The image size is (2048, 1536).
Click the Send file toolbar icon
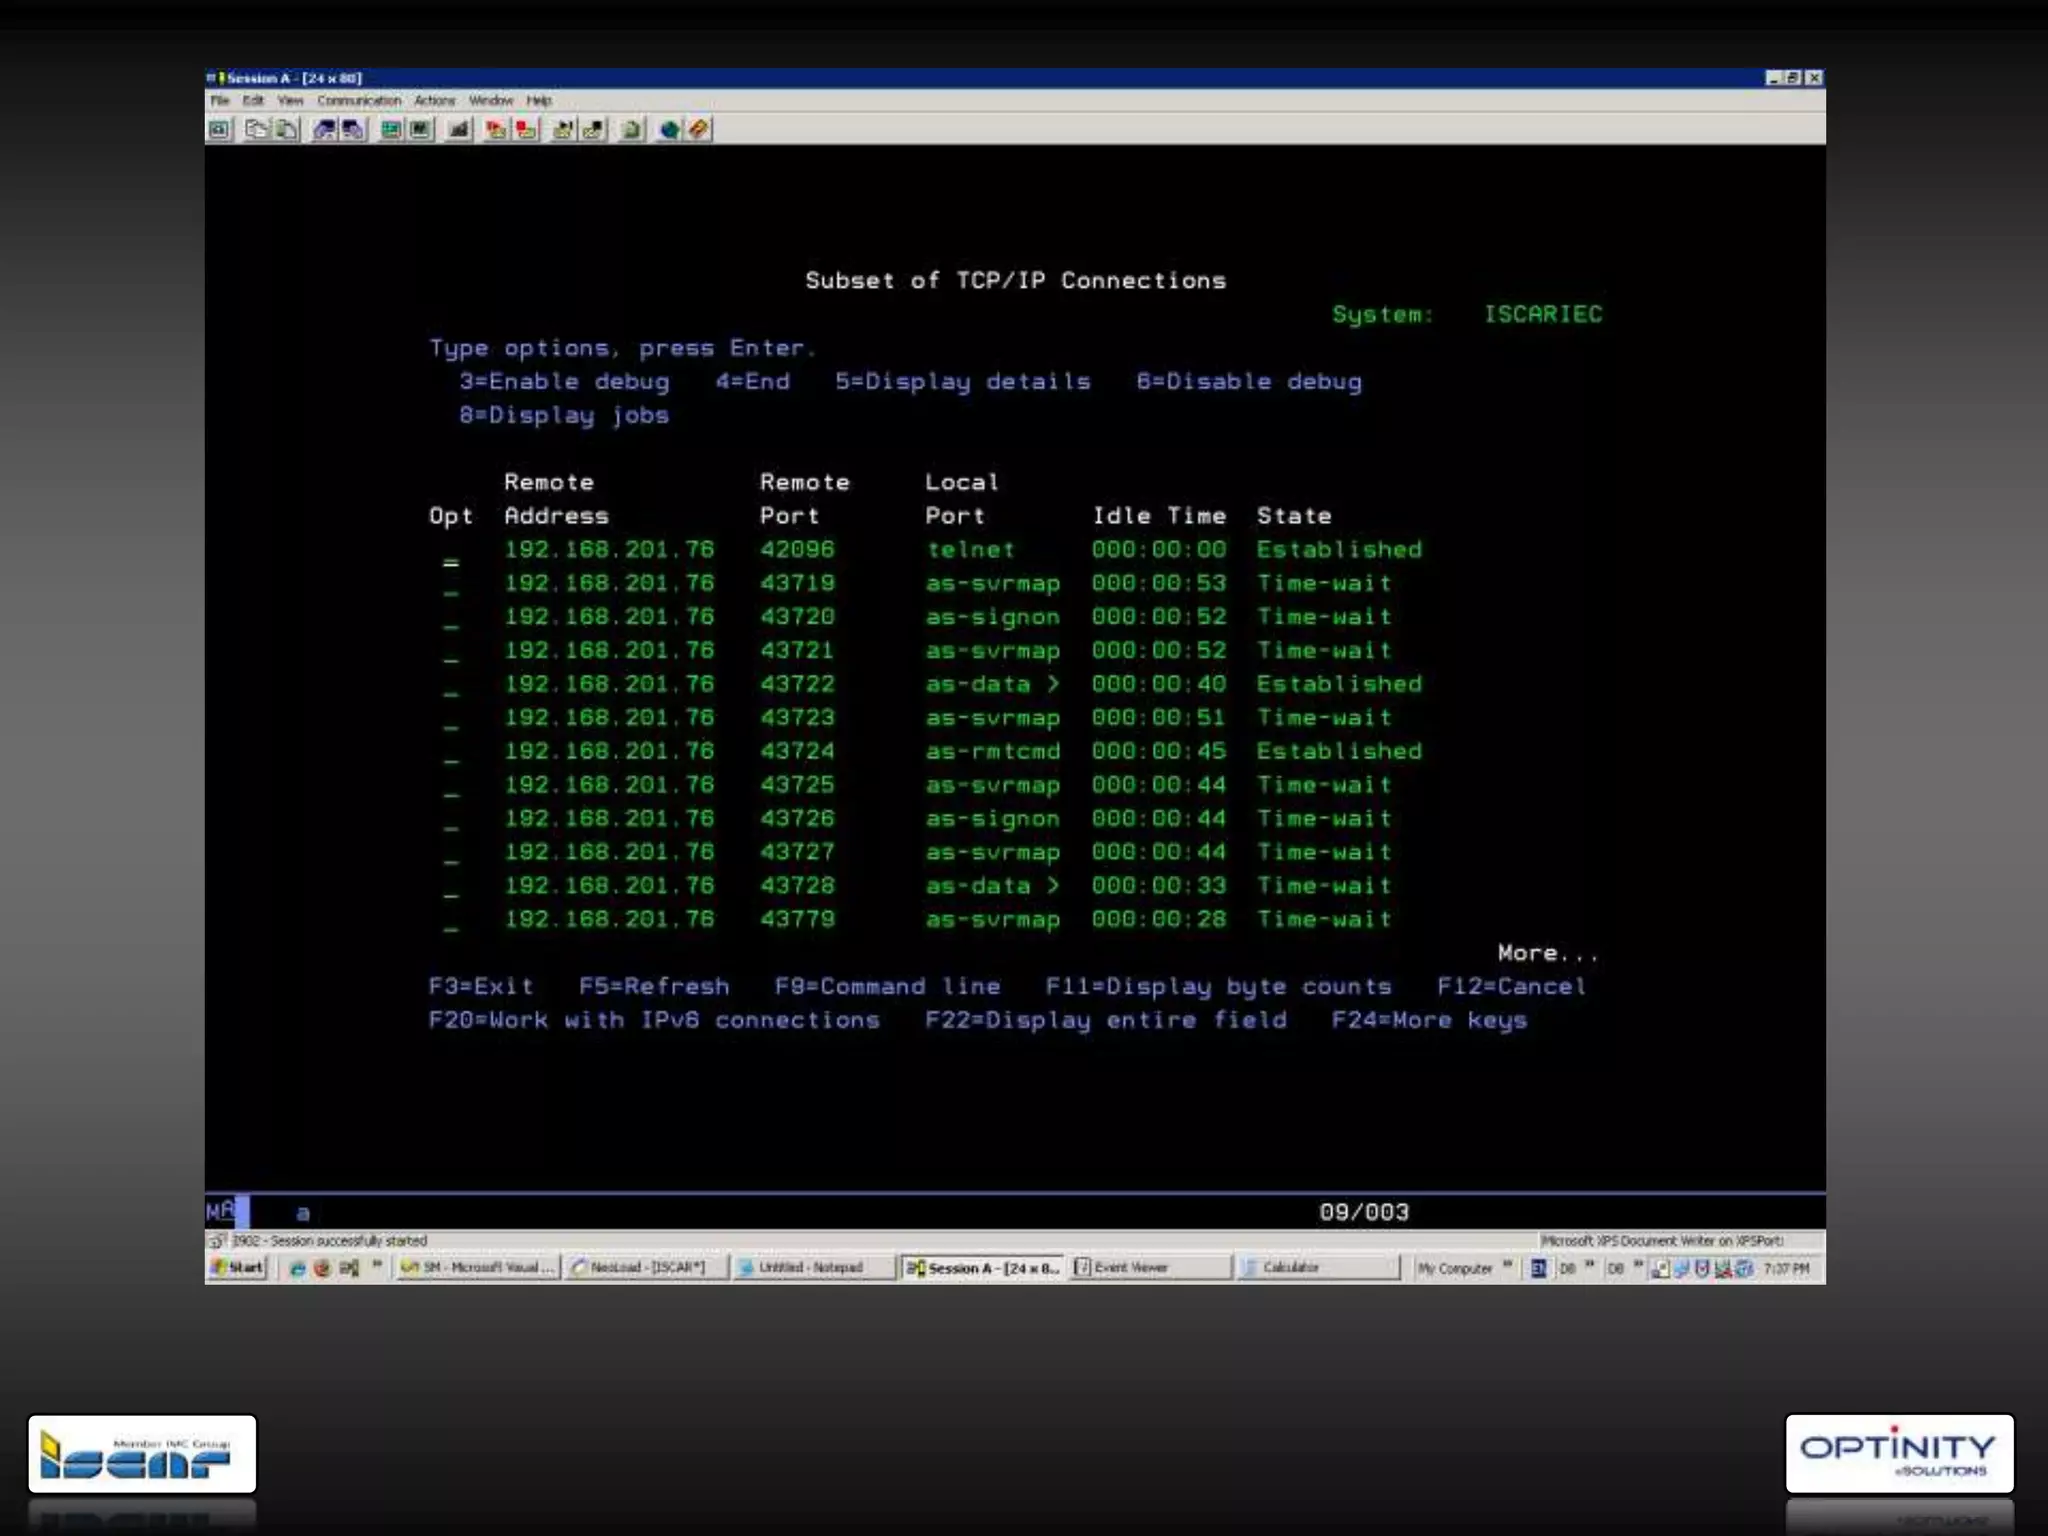324,129
